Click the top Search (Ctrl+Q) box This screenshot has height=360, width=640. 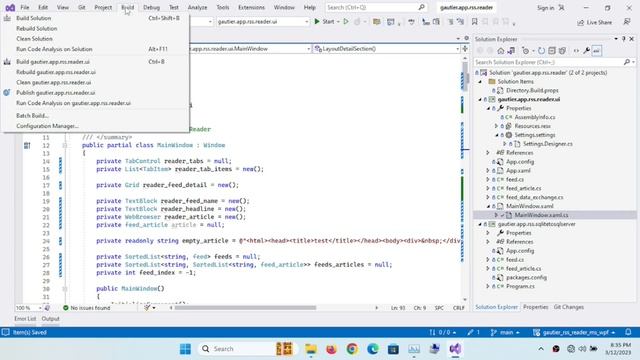point(376,7)
